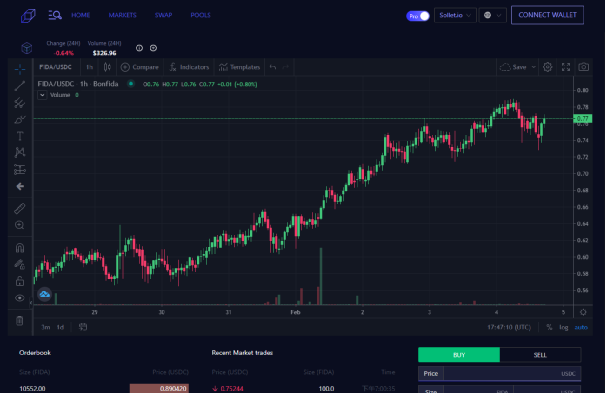Click the circled arrow icon beside info
Viewport: 605px width, 393px height.
tap(153, 48)
